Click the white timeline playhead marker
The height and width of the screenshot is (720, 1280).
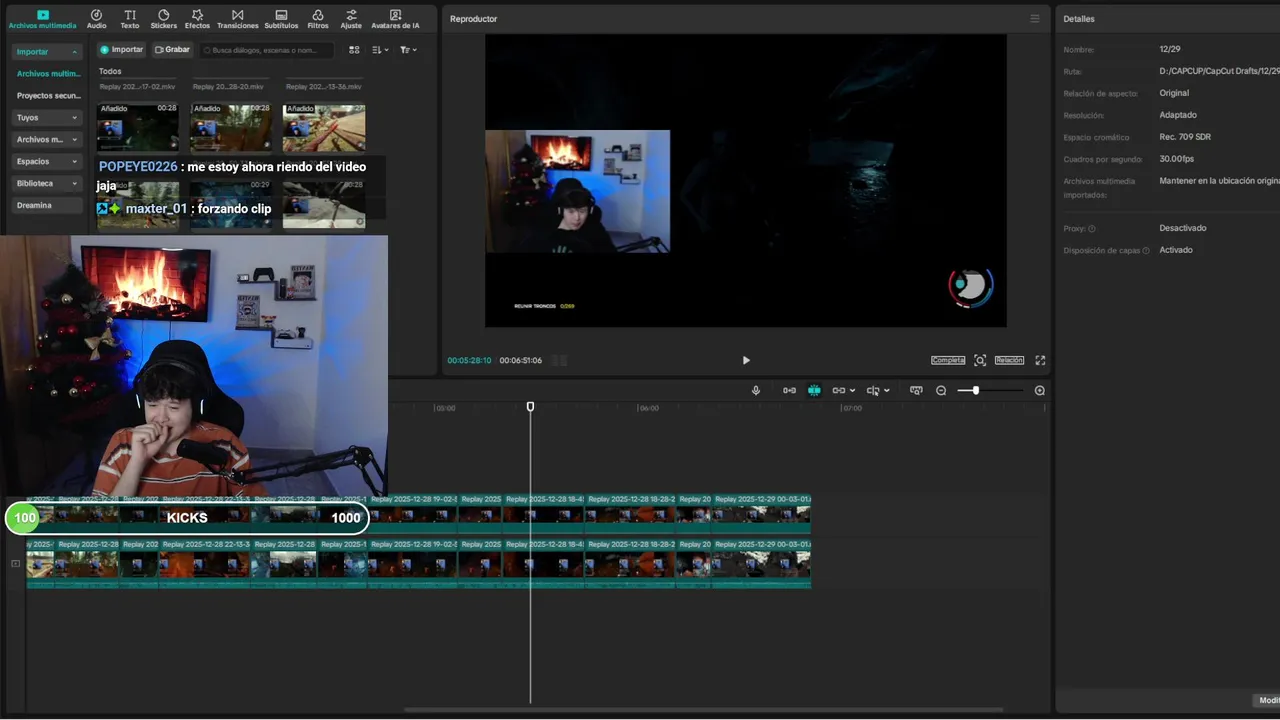tap(530, 406)
